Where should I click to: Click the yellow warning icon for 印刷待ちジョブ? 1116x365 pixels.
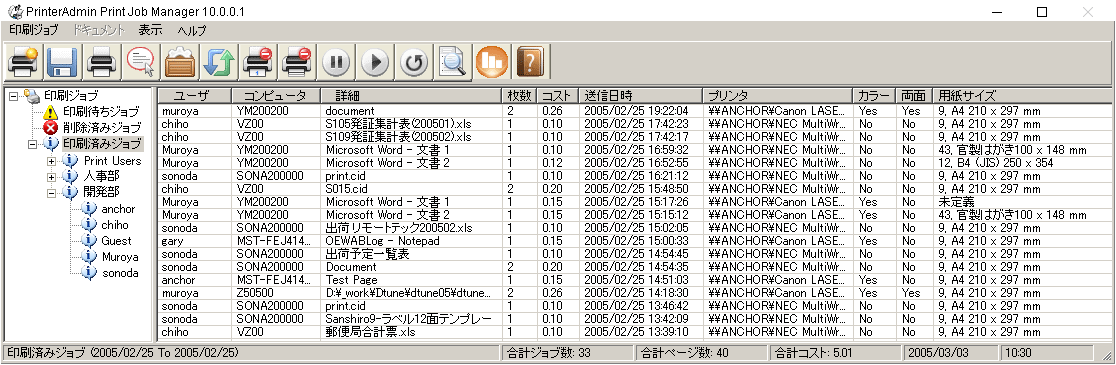coord(50,112)
